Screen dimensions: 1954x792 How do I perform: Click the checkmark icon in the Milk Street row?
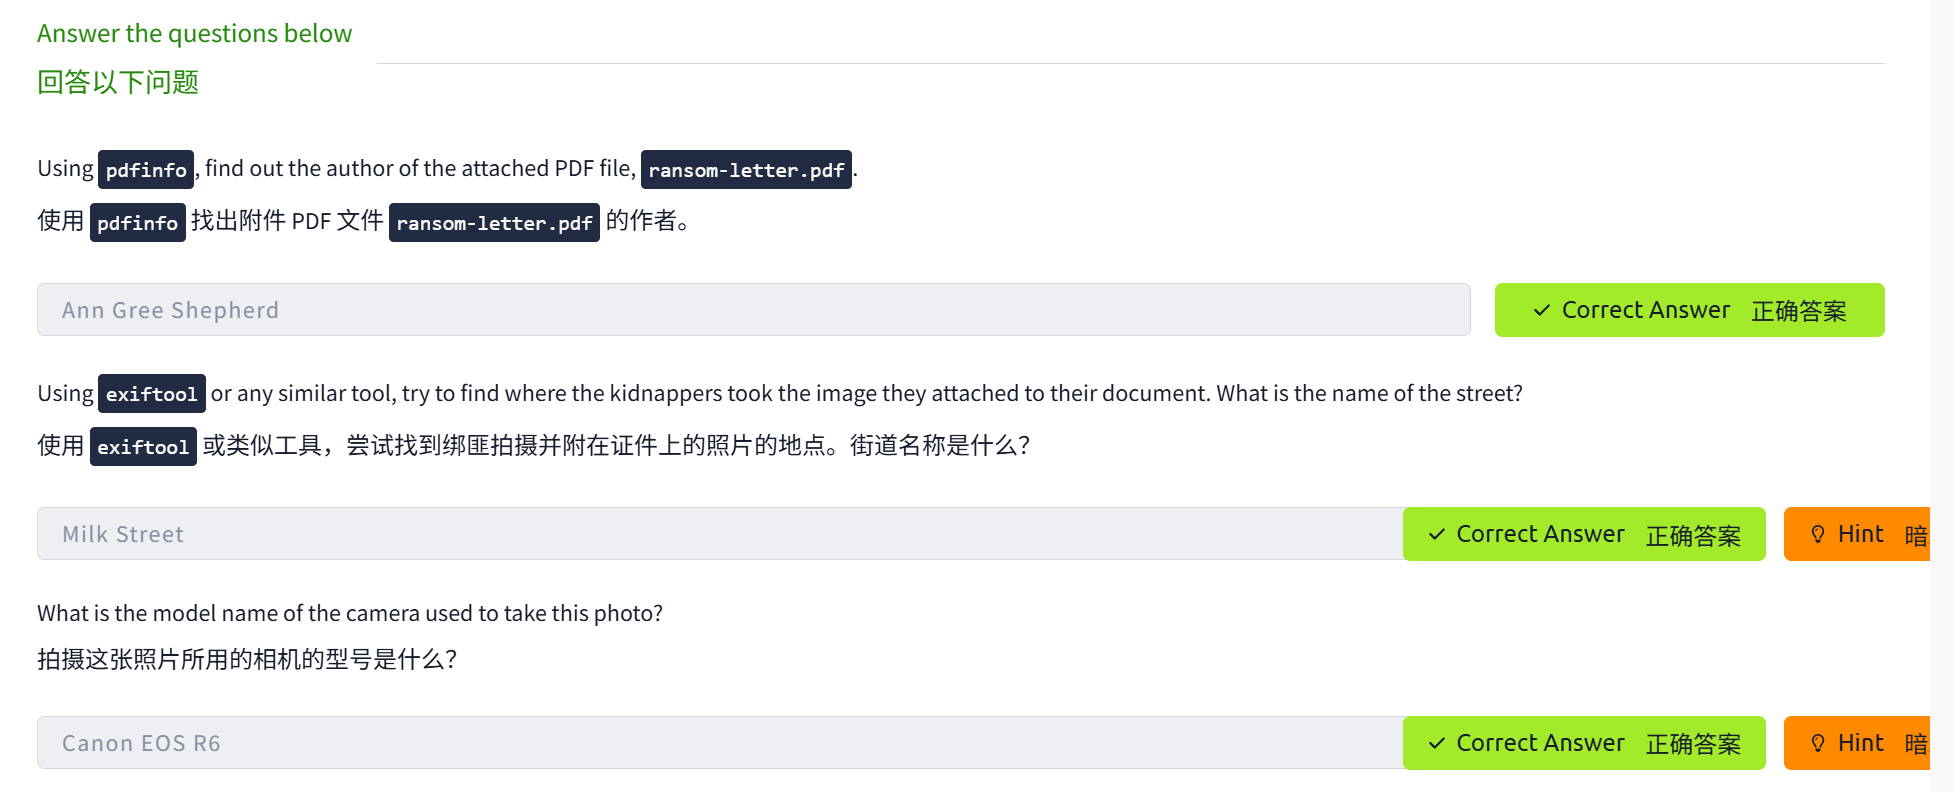[x=1436, y=535]
